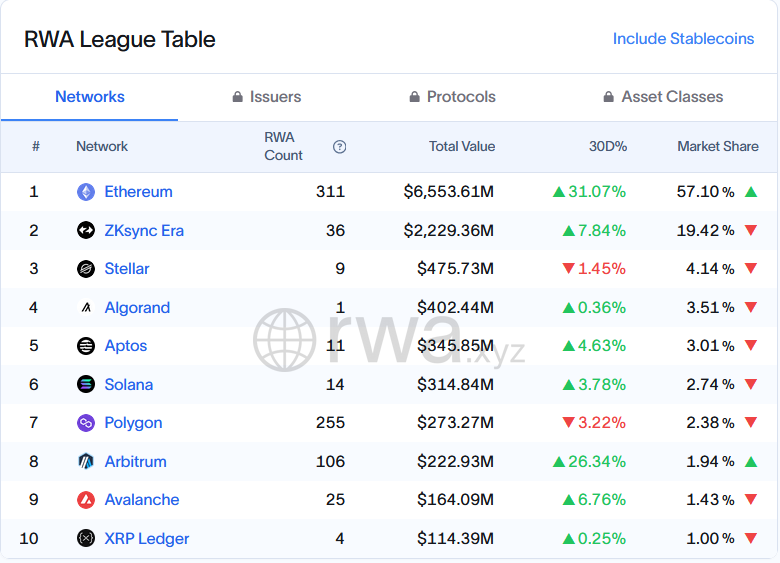Click the XRP Ledger logo icon

tap(86, 539)
